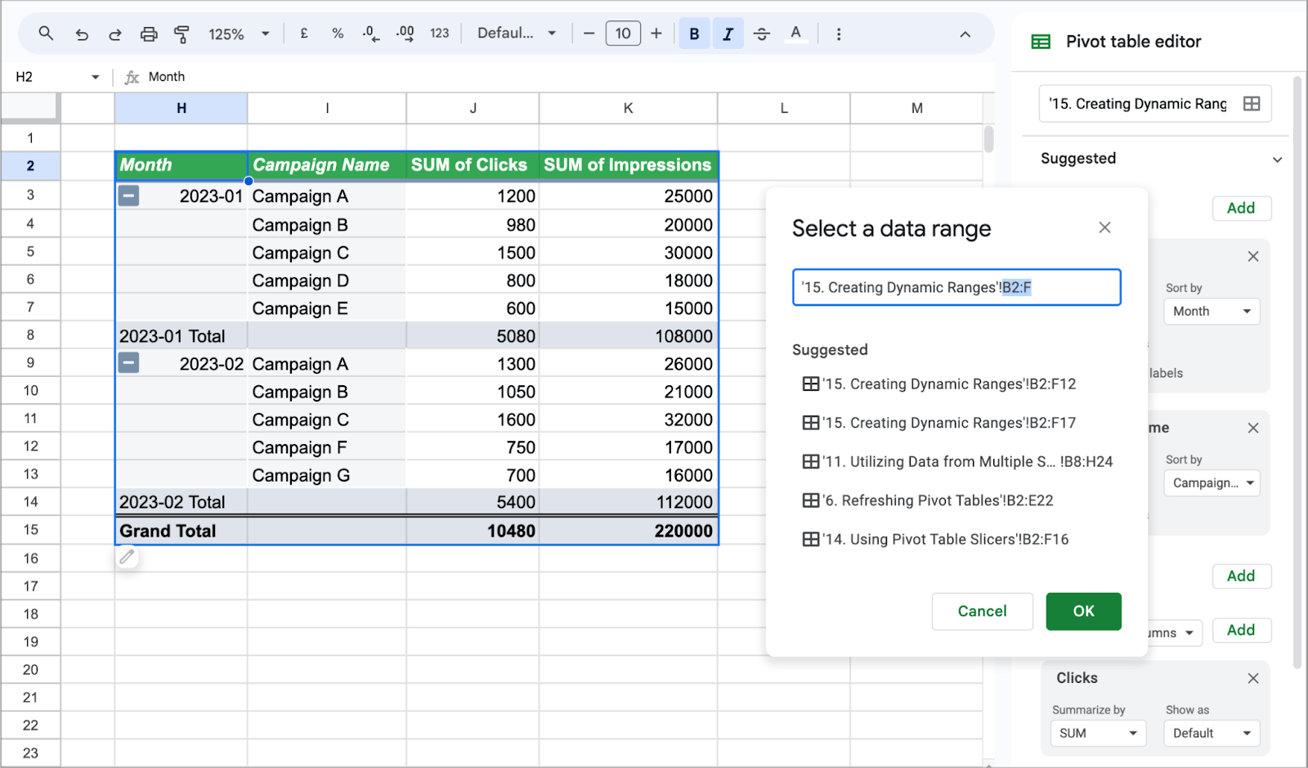Open the Summarize by SUM dropdown

[x=1098, y=733]
